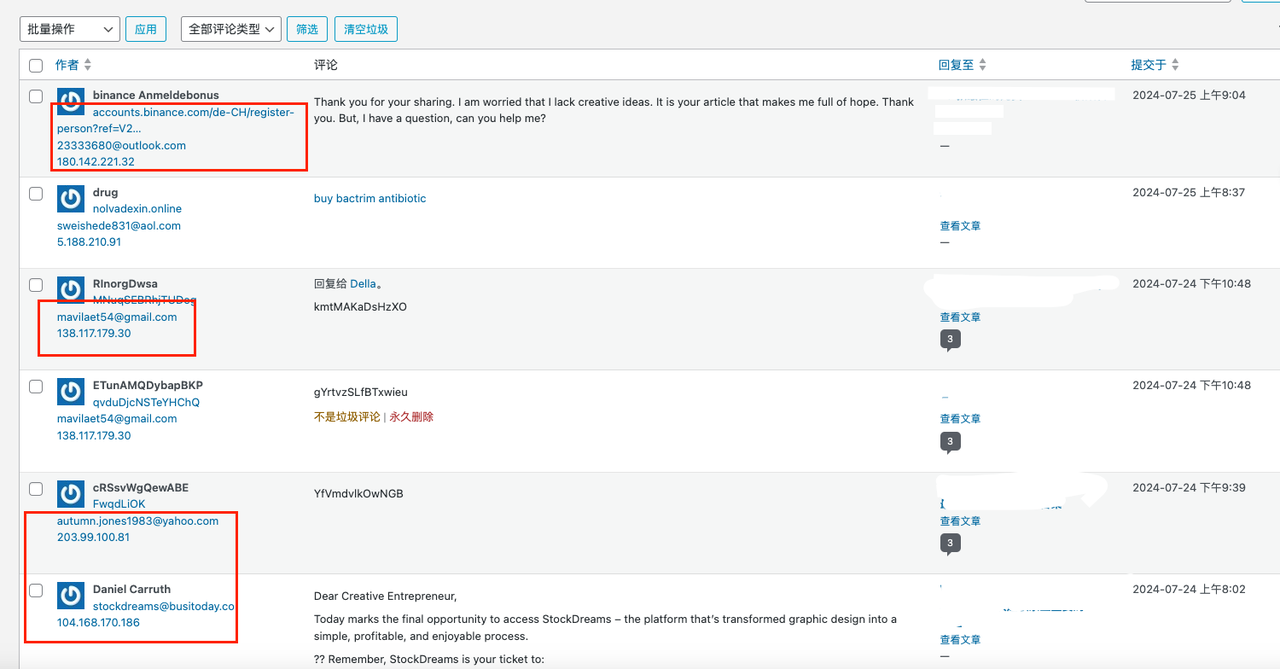Image resolution: width=1280 pixels, height=669 pixels.
Task: Open the 批量操作 bulk actions dropdown
Action: [x=69, y=29]
